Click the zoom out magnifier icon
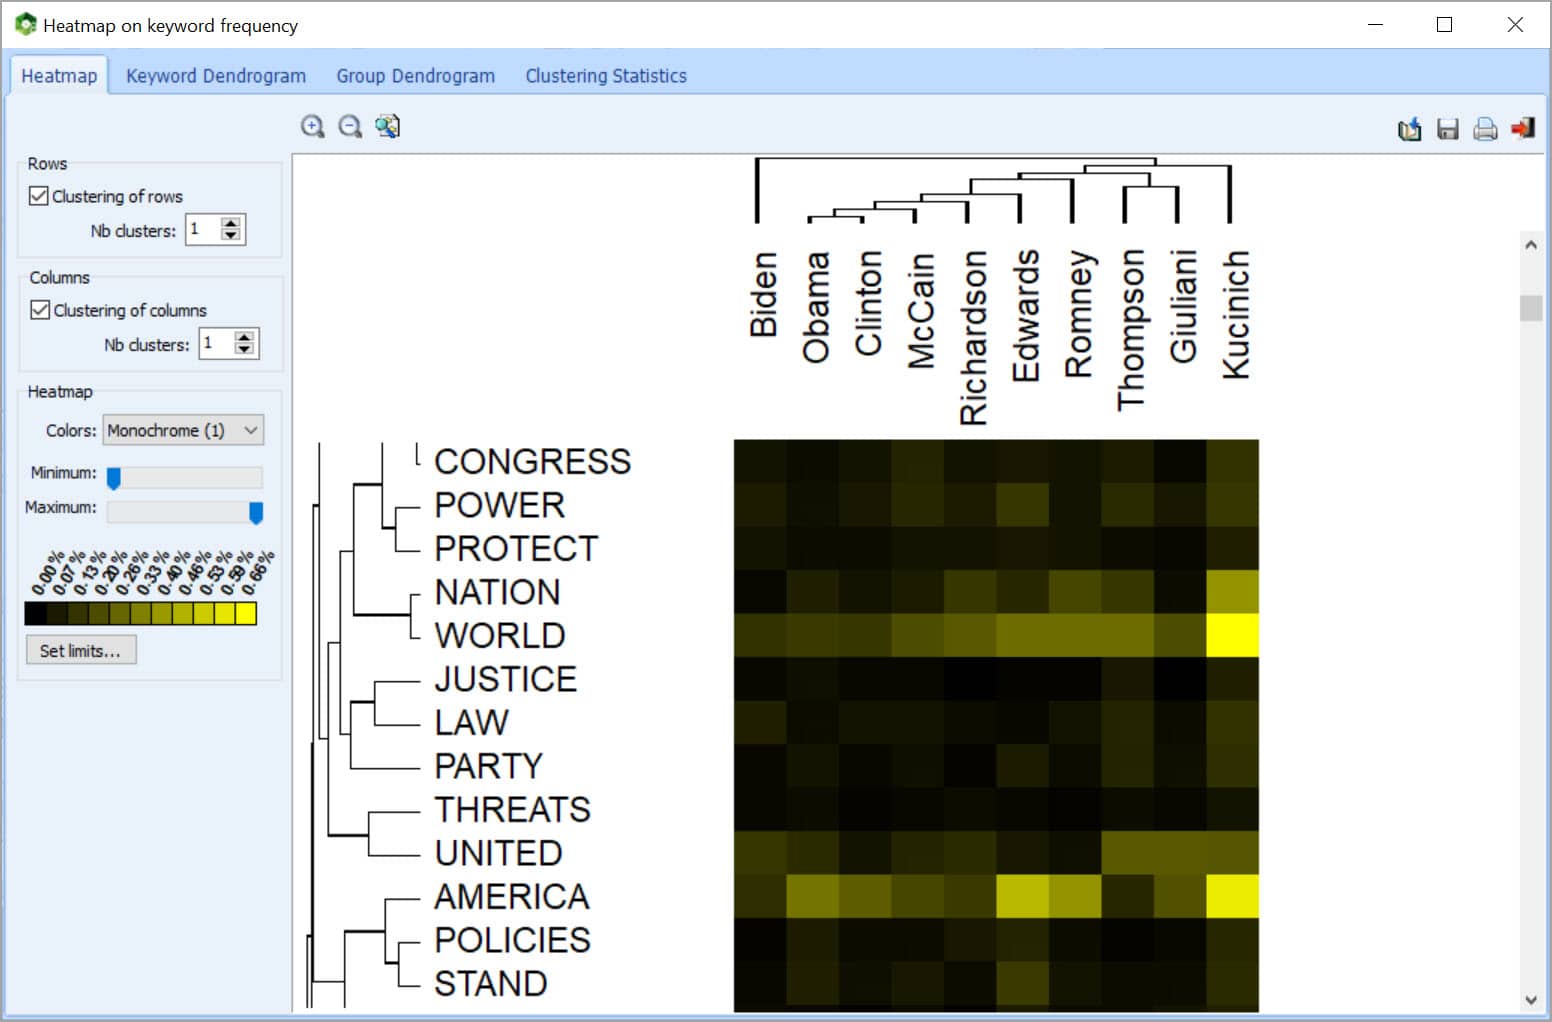 (350, 126)
